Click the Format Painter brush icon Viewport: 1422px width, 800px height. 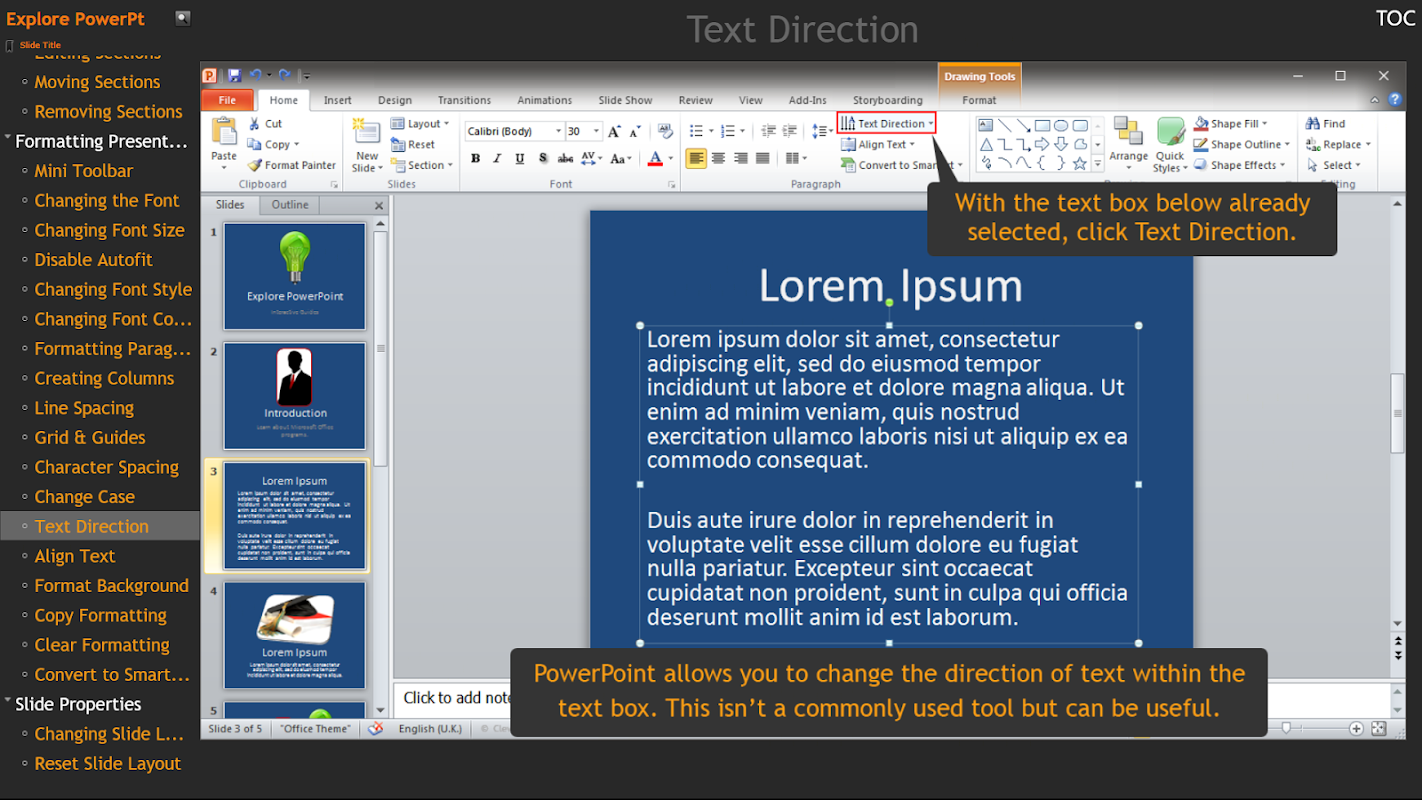[x=255, y=165]
